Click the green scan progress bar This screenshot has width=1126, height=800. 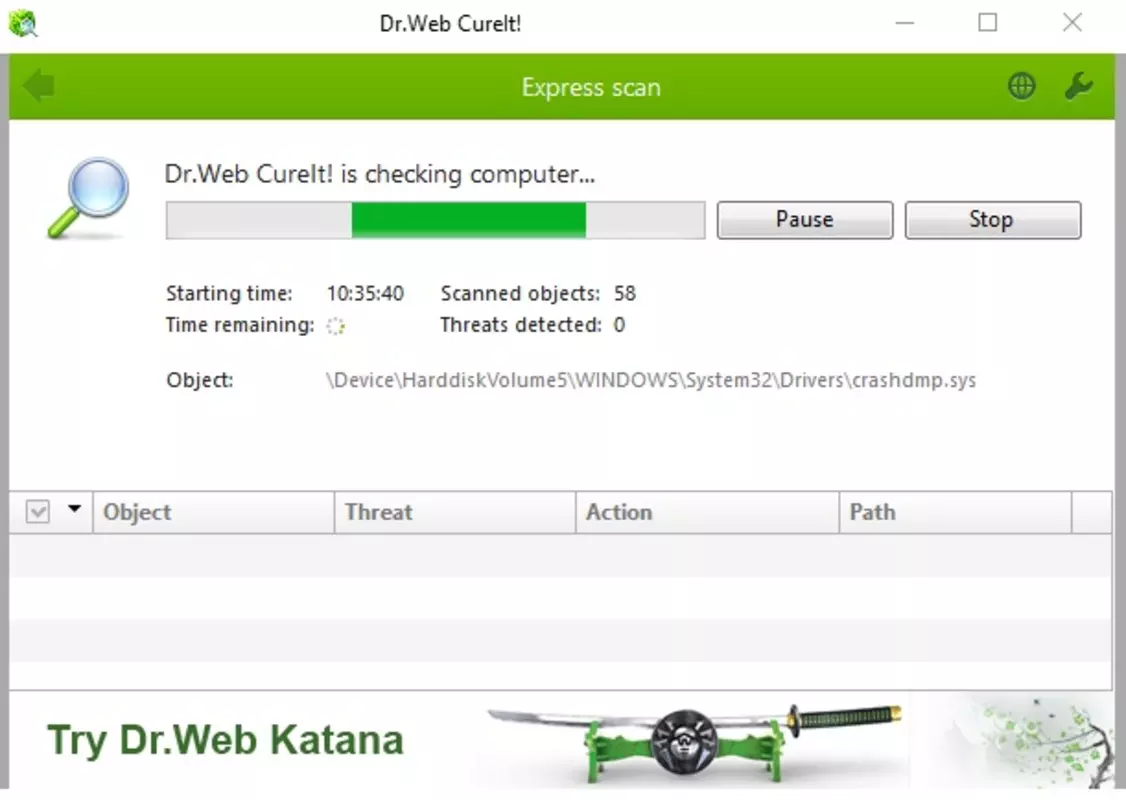point(435,220)
